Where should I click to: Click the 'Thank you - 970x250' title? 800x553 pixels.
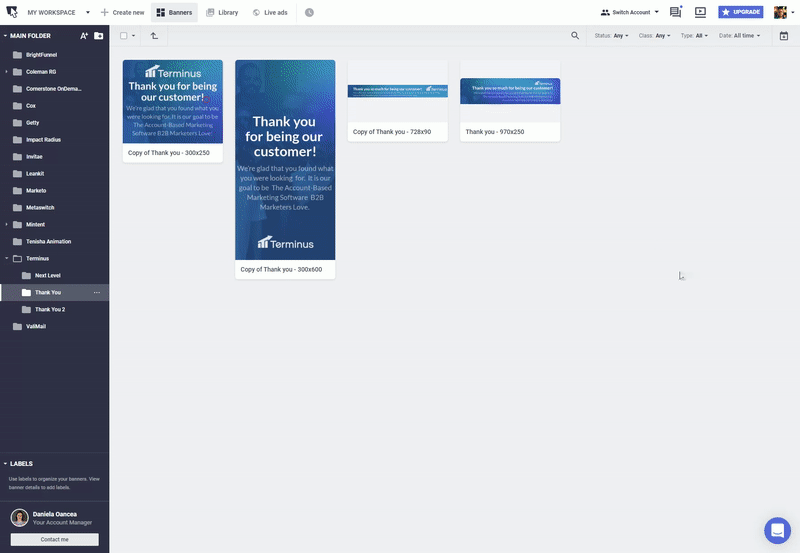[494, 132]
